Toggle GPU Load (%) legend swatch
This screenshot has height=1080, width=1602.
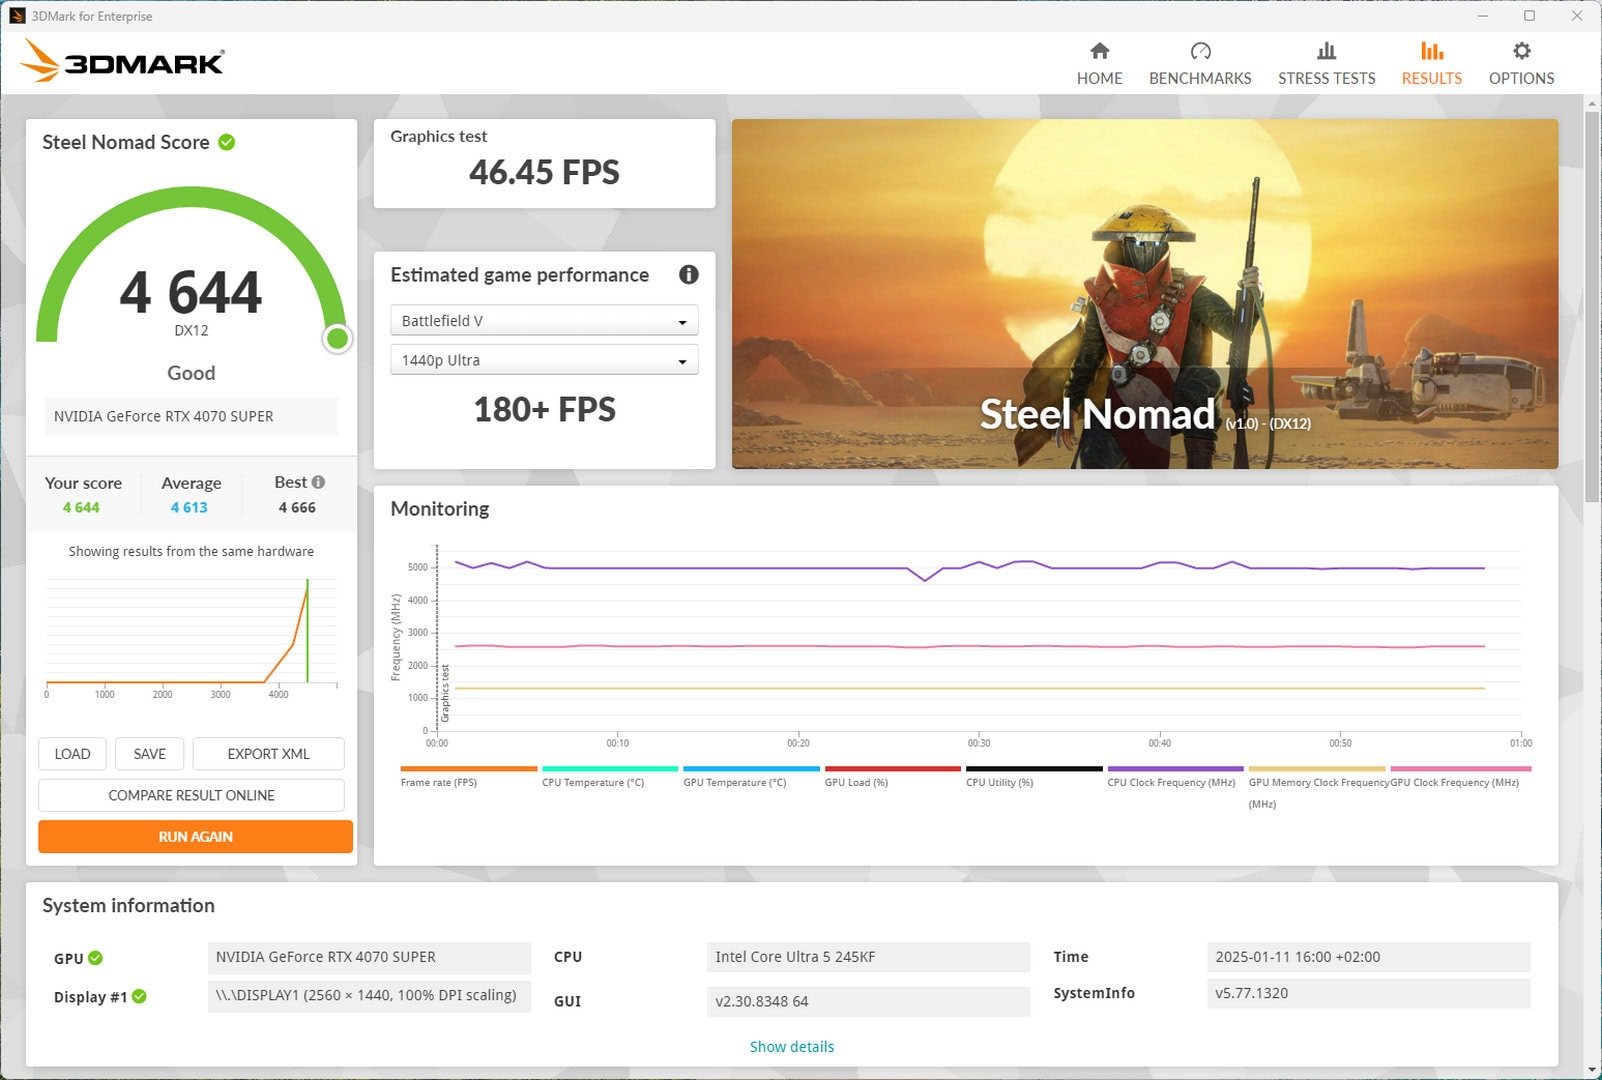(892, 769)
